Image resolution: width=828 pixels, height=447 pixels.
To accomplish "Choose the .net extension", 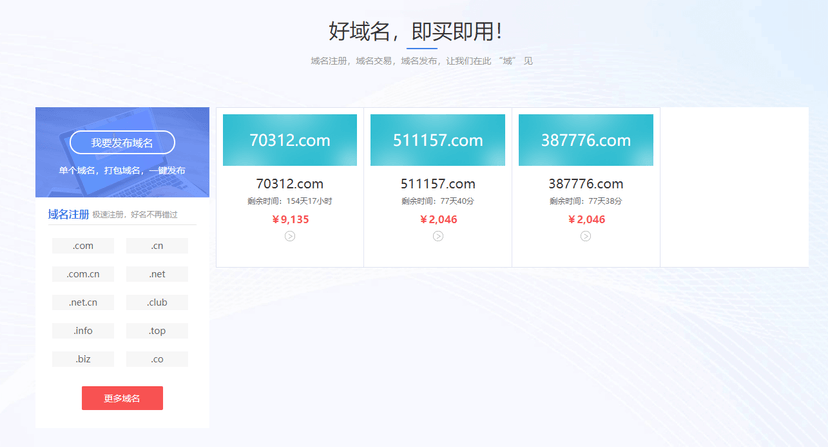I will click(157, 274).
